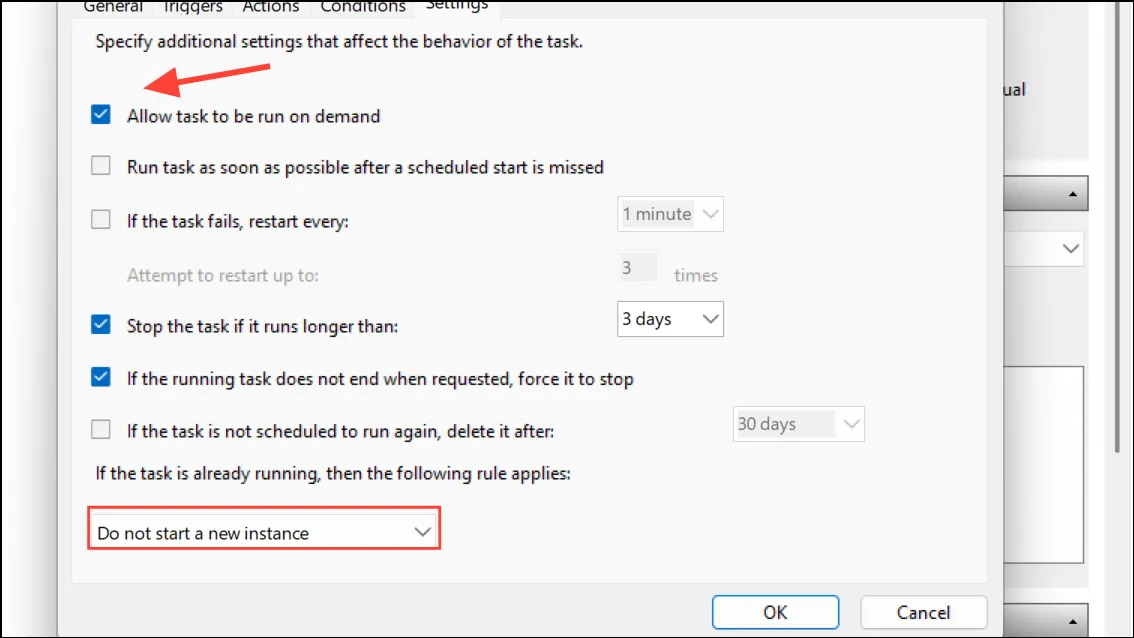The image size is (1134, 638).
Task: Open the Actions tab
Action: pyautogui.click(x=270, y=7)
